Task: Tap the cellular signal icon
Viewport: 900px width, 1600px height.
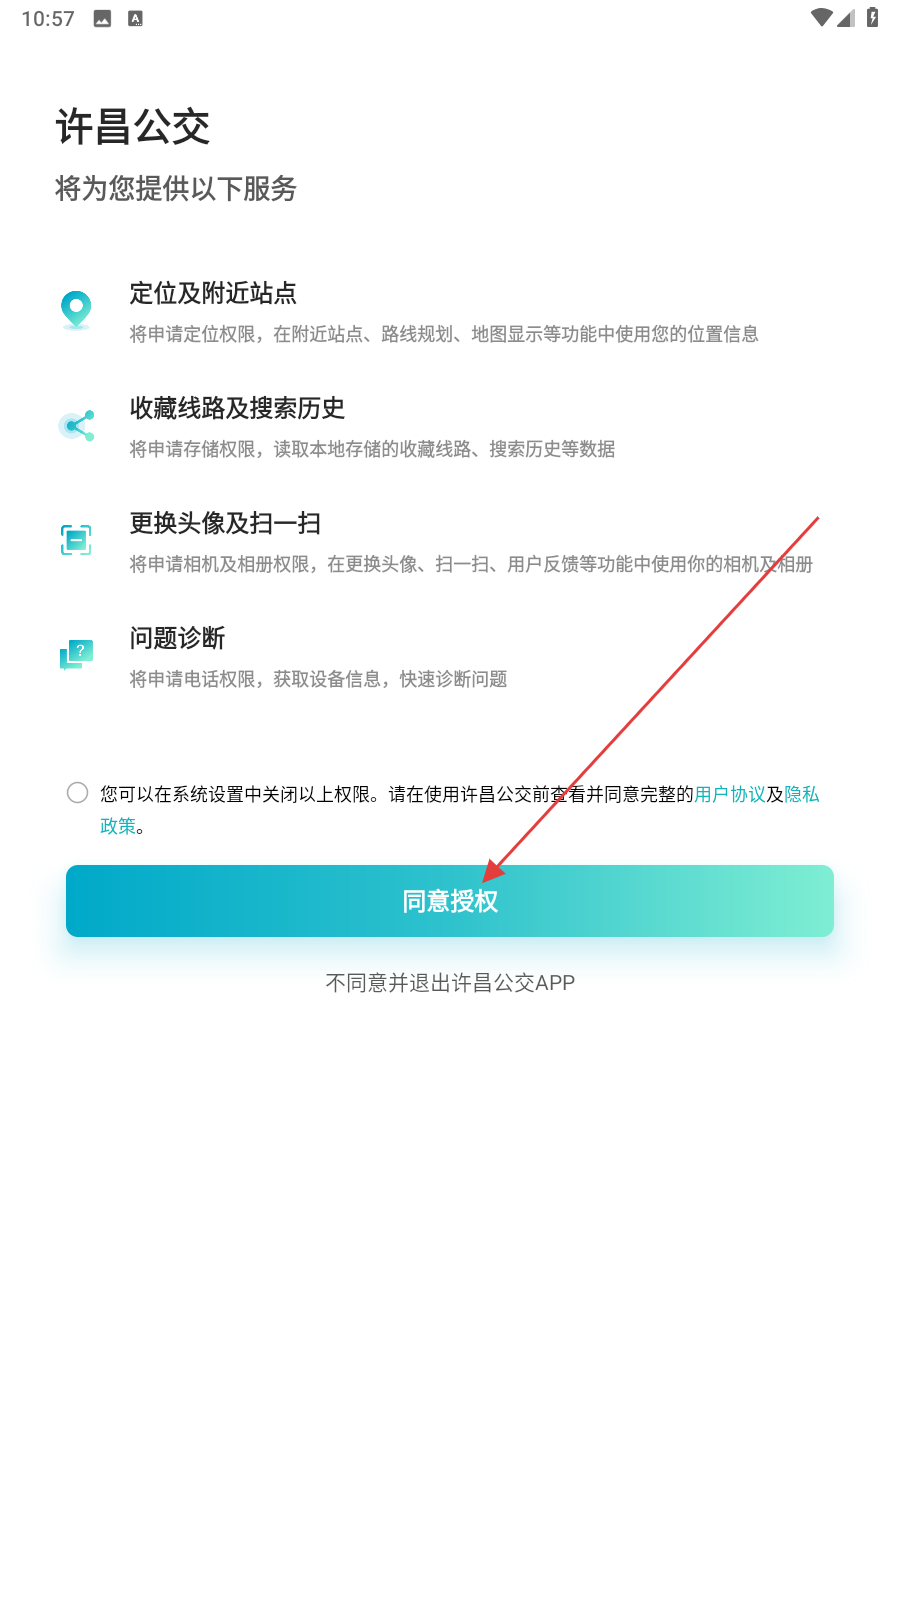Action: (846, 18)
